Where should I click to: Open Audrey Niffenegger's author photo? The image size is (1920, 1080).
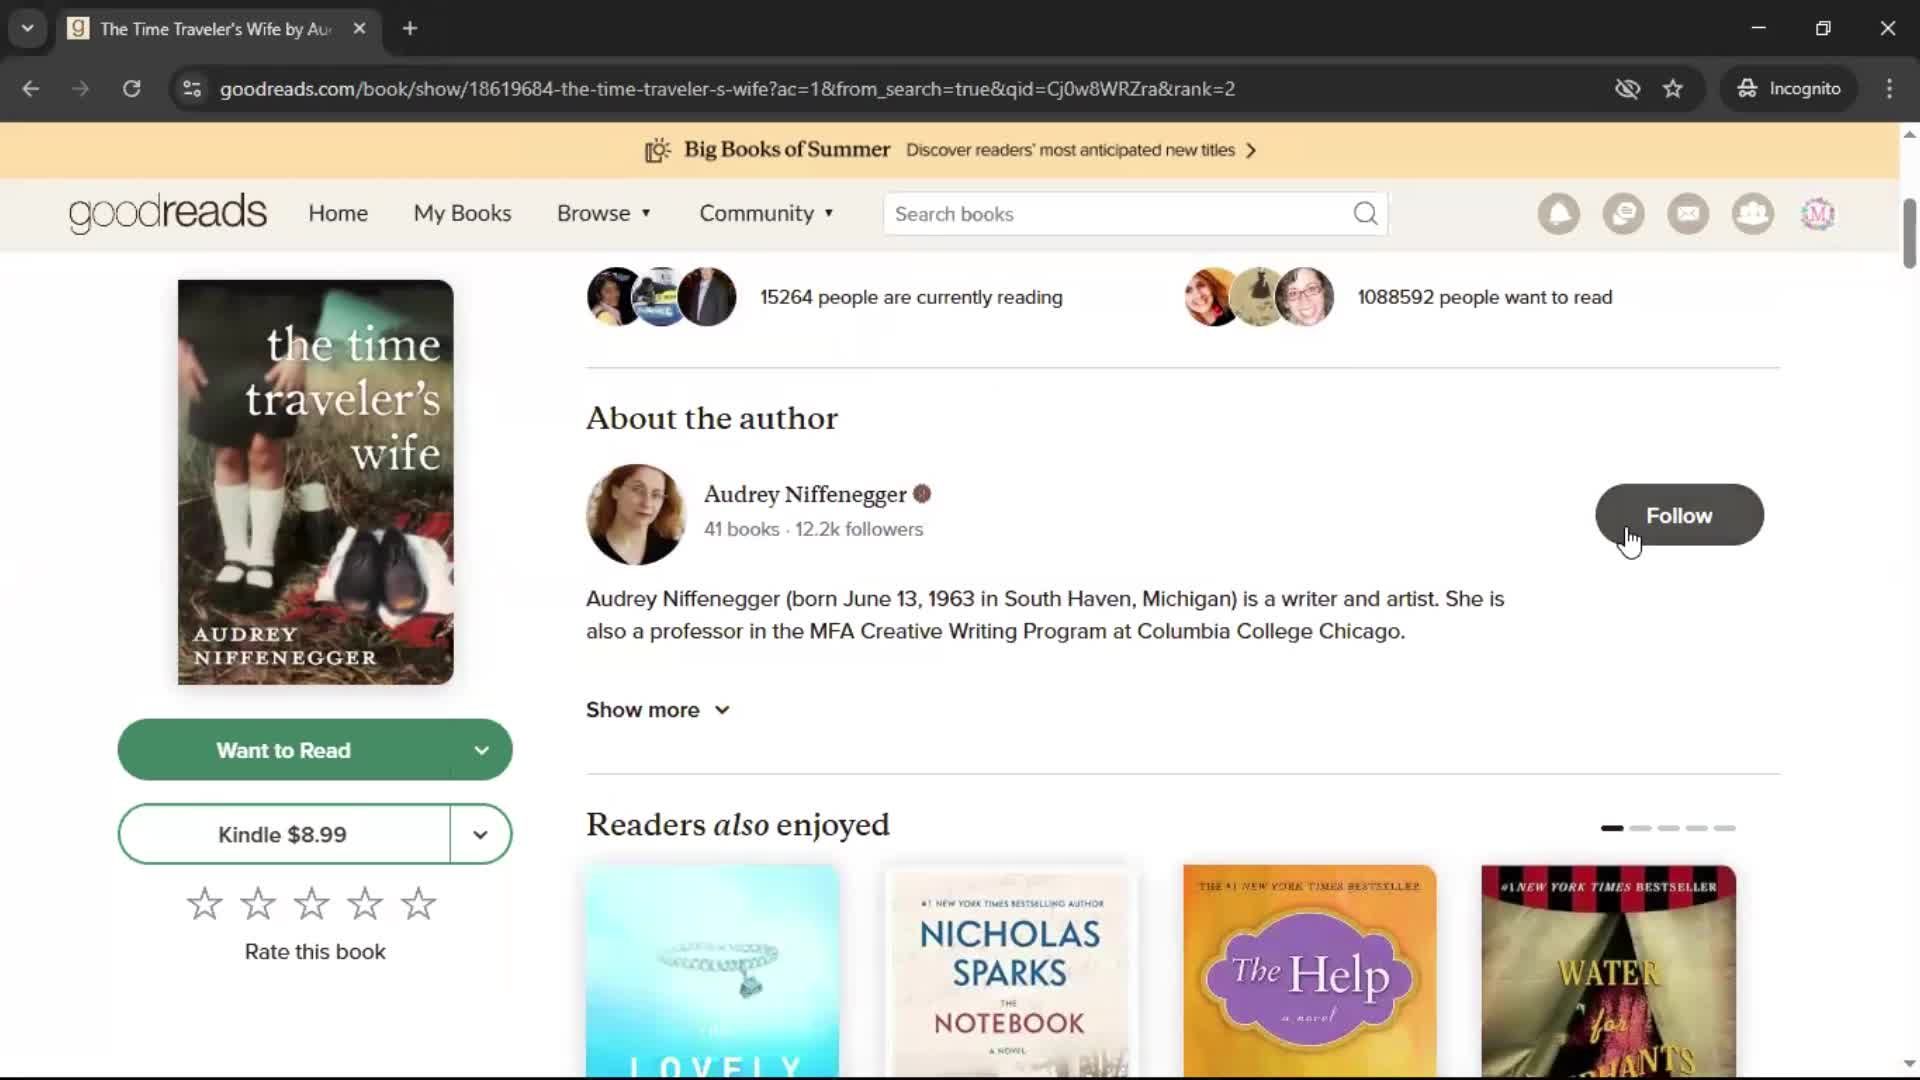635,514
